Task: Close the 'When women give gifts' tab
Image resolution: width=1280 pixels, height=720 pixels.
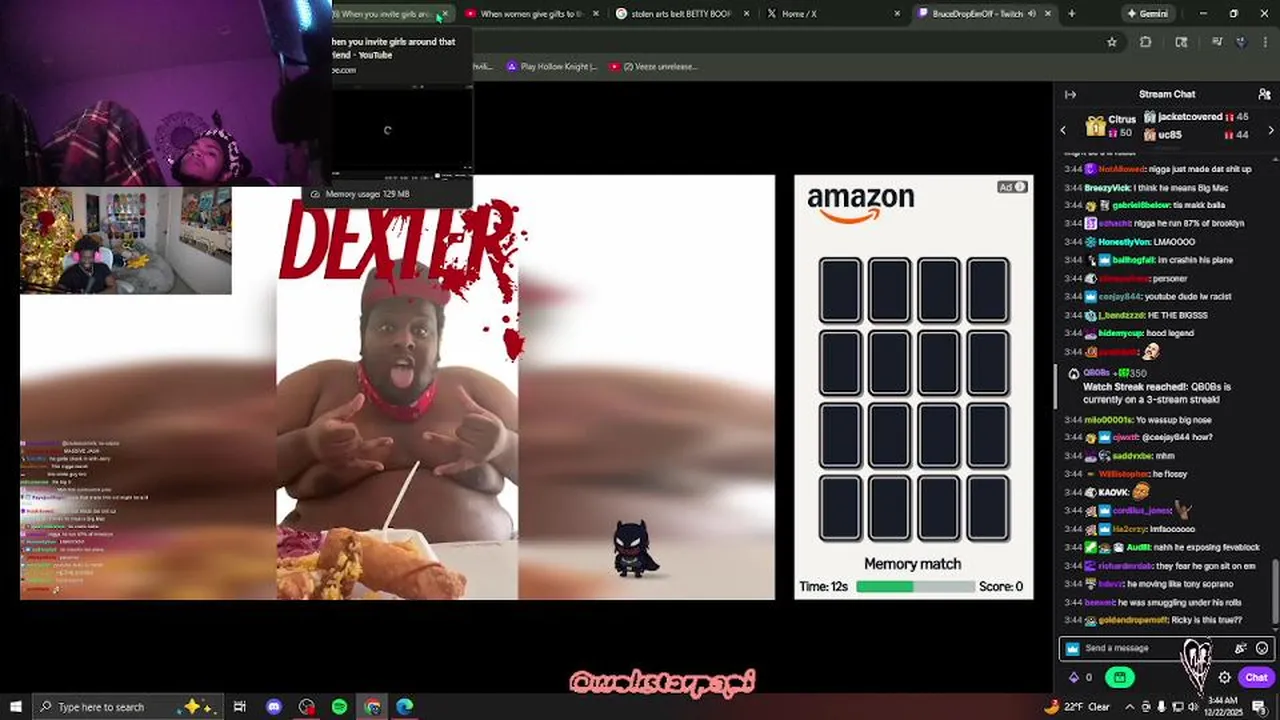Action: click(596, 14)
